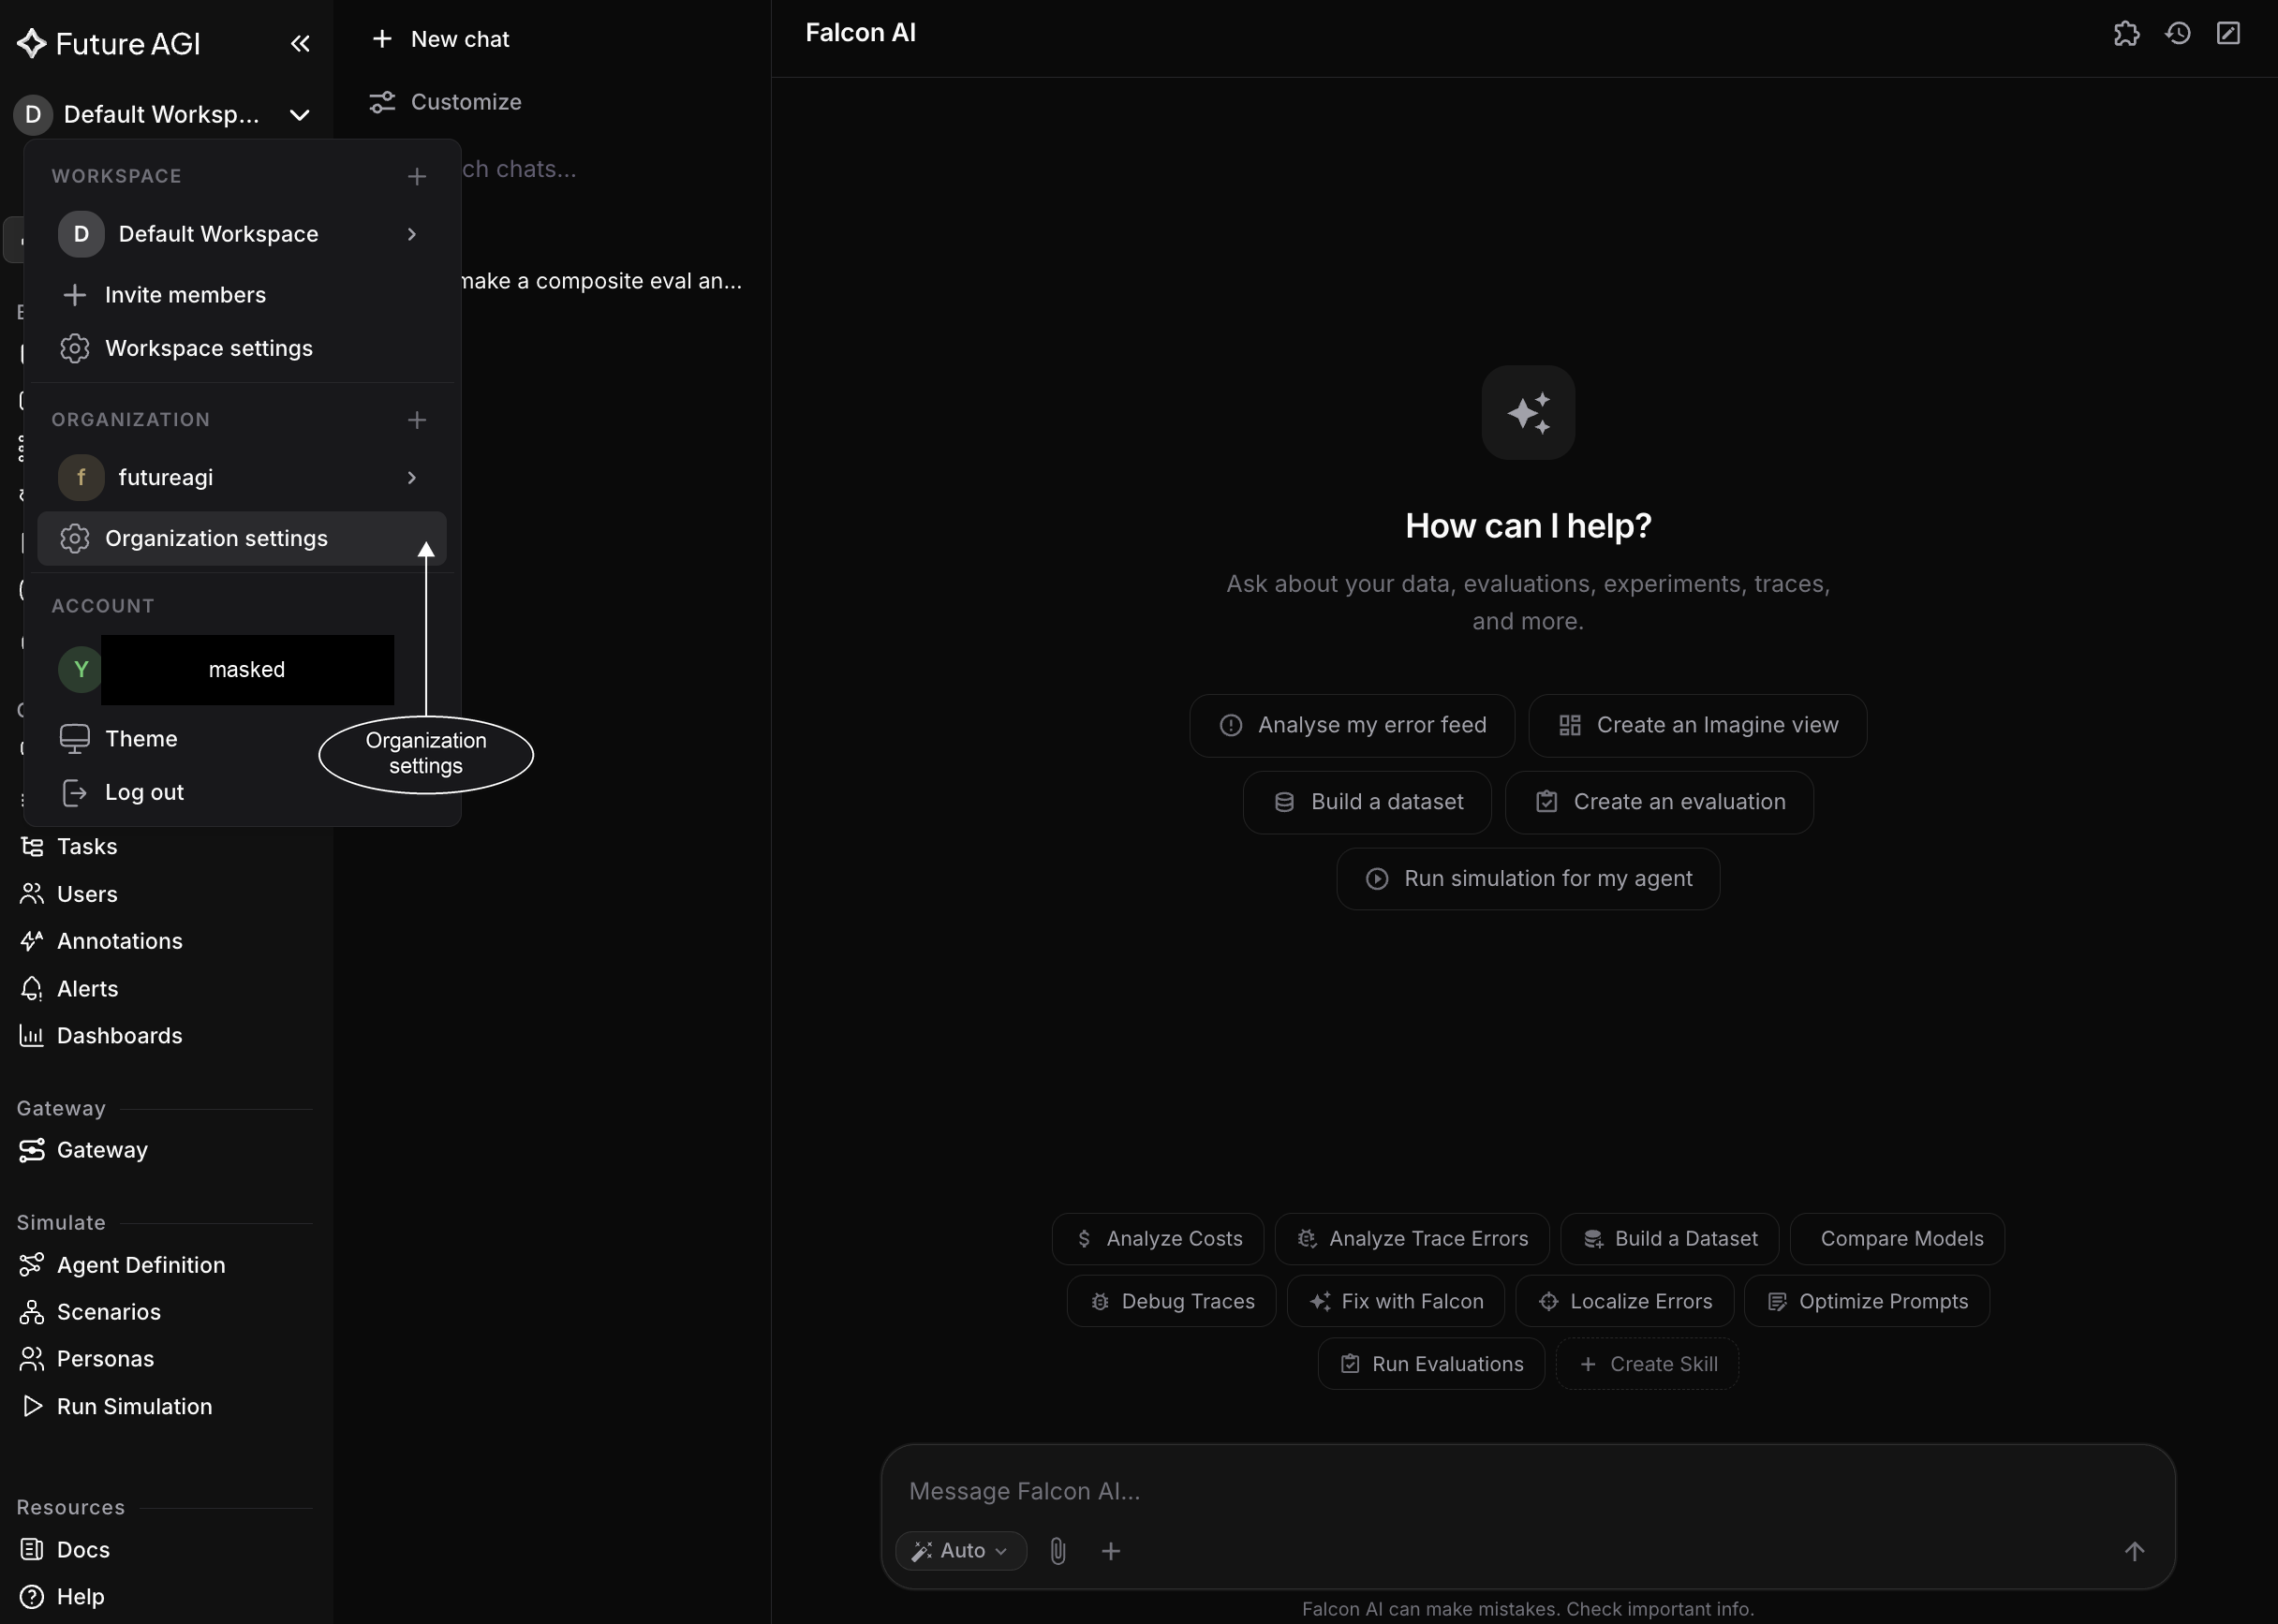Screen dimensions: 2278x1624
Task: Click the Future AGI logo
Action: (109, 43)
